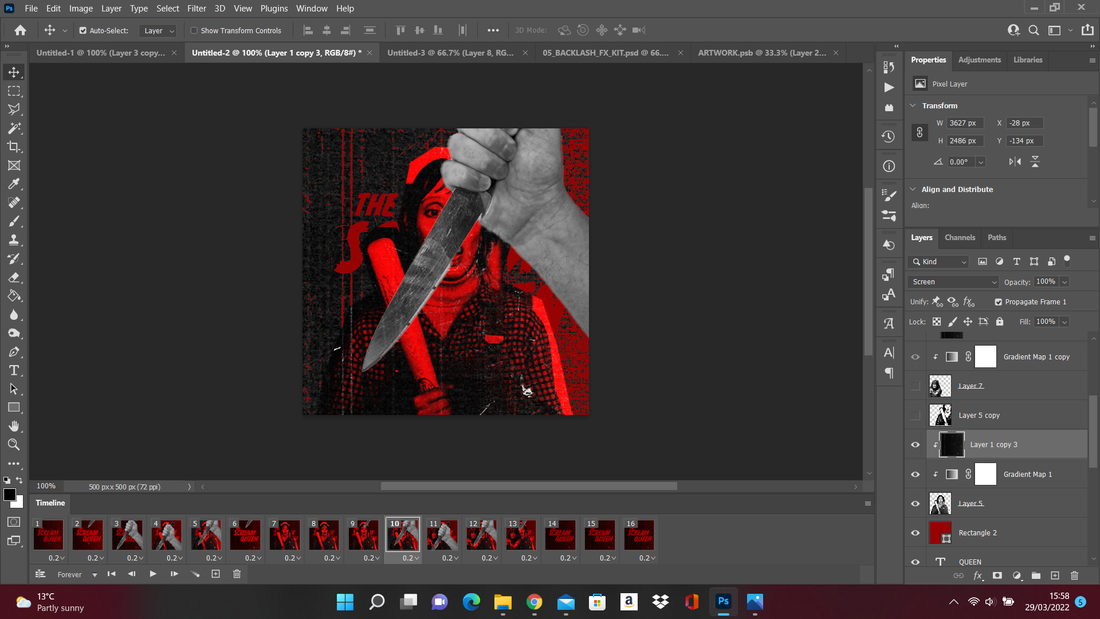Viewport: 1100px width, 619px height.
Task: Select the Zoom tool
Action: (x=14, y=445)
